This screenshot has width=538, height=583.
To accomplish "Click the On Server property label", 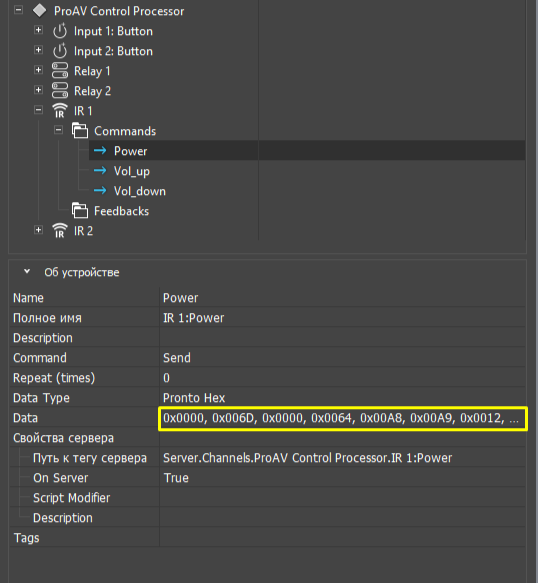I will tap(61, 478).
